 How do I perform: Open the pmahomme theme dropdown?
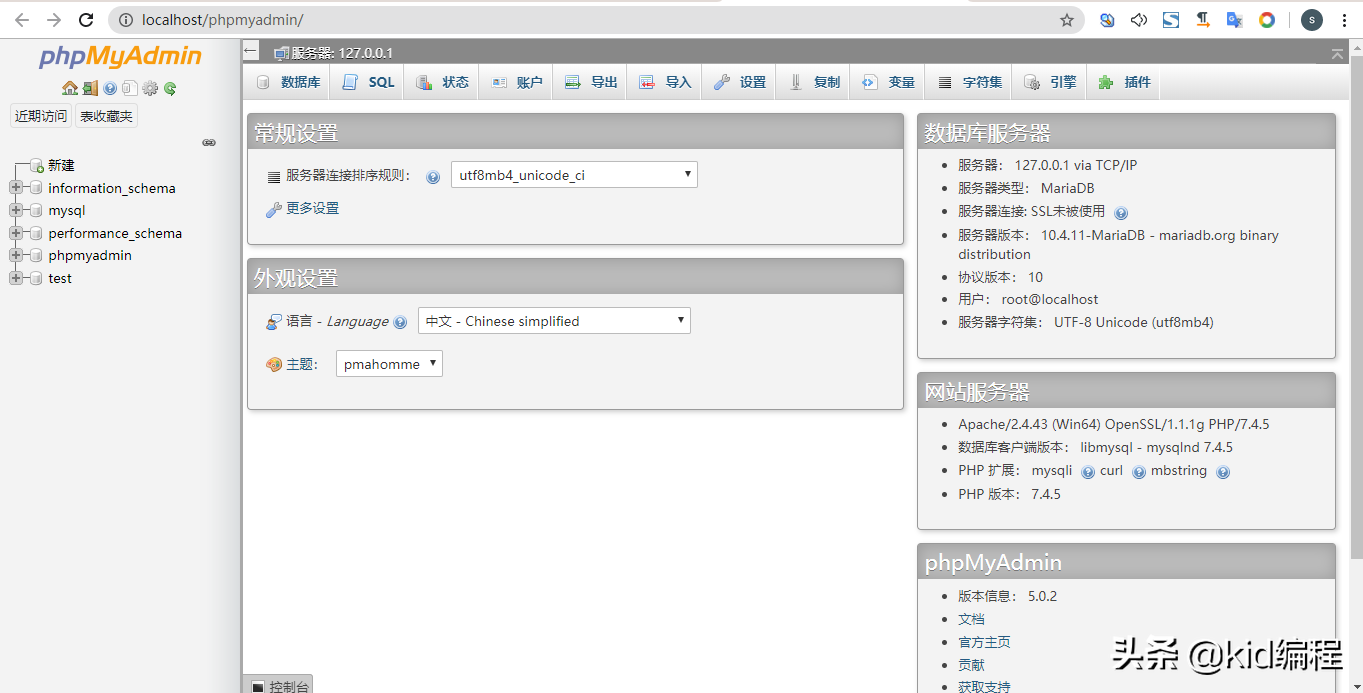(x=388, y=363)
